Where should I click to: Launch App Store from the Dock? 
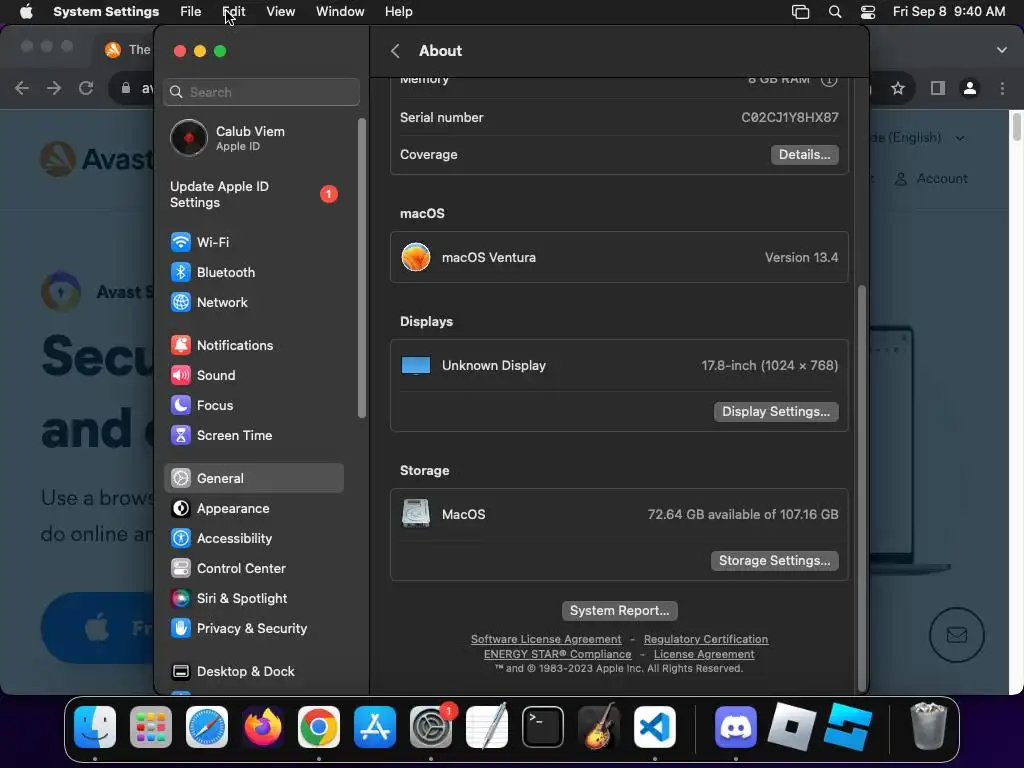375,727
